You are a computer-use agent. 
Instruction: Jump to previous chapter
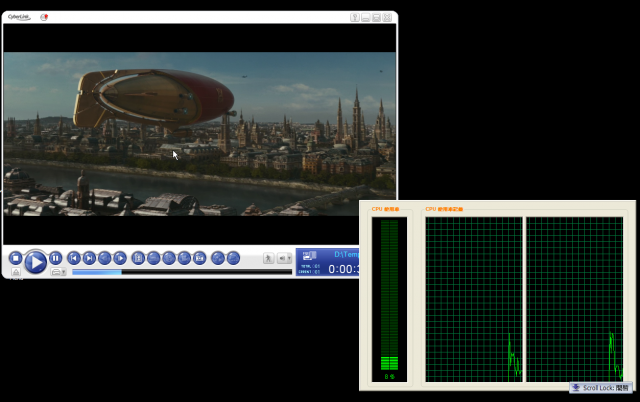coord(74,258)
